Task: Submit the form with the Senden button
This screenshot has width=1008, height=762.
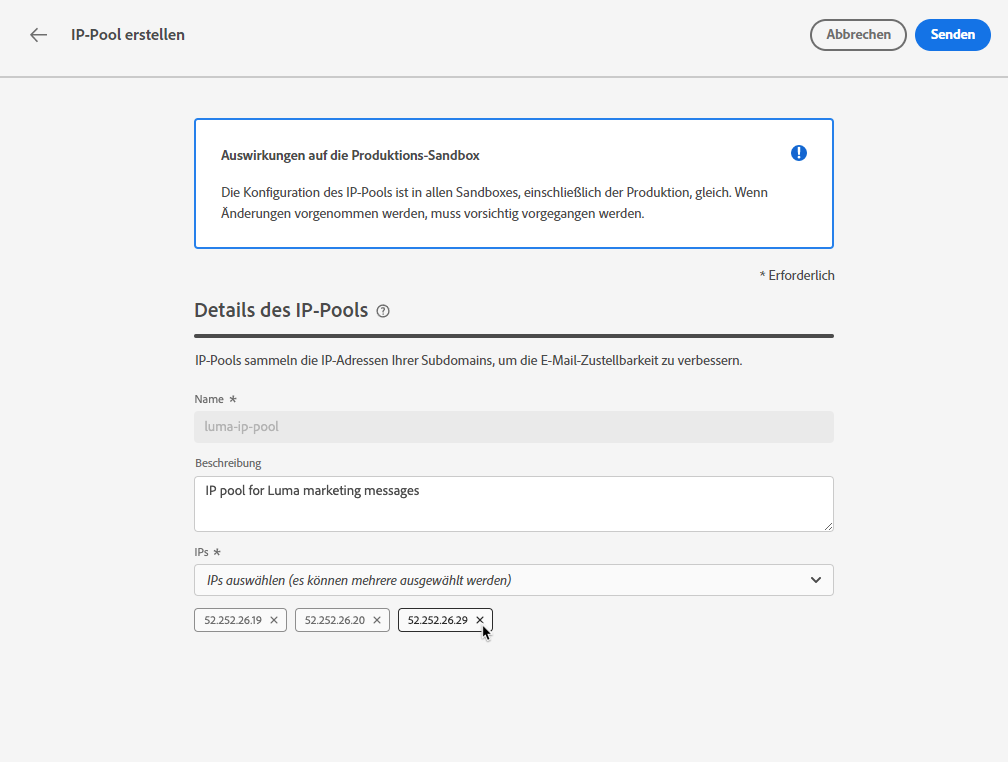Action: tap(952, 35)
